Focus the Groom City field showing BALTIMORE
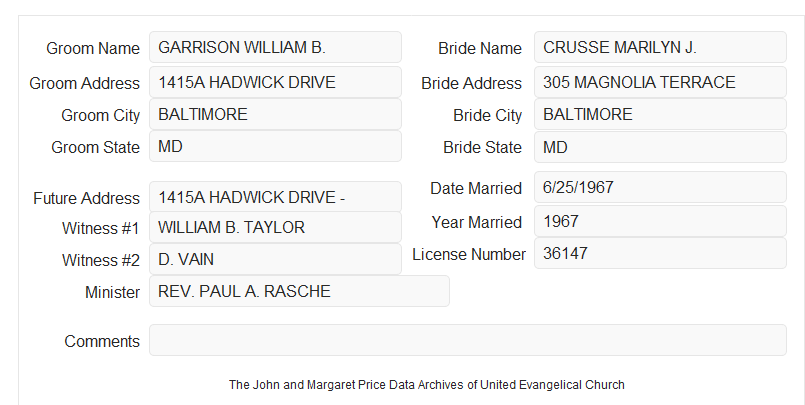The image size is (805, 405). click(275, 114)
